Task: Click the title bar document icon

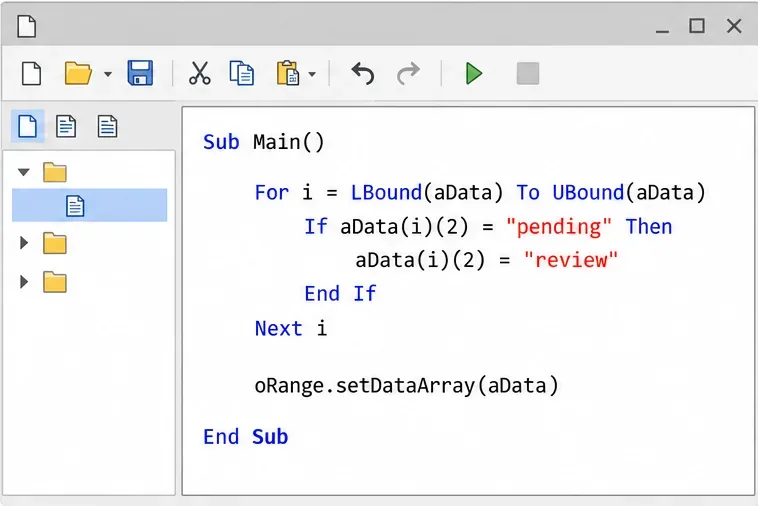Action: coord(27,26)
